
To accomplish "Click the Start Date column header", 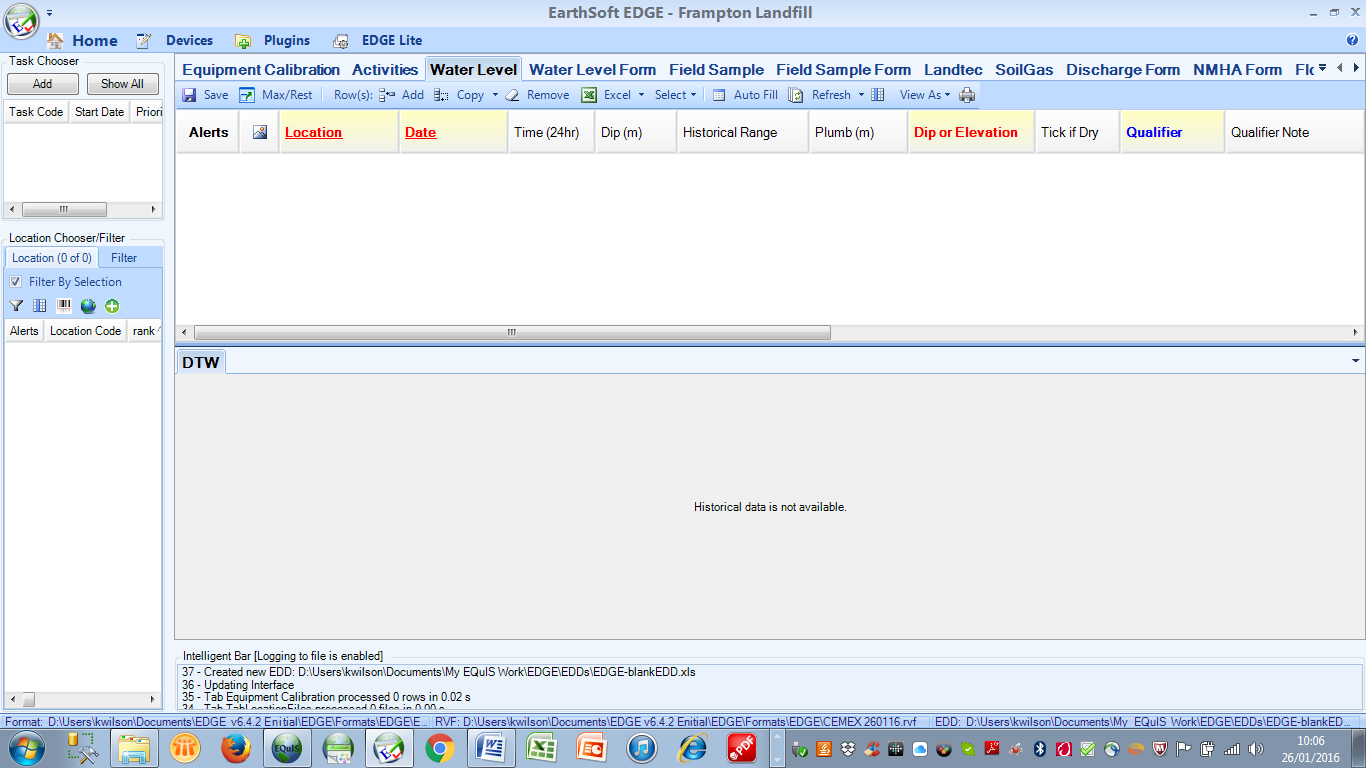I will 100,112.
